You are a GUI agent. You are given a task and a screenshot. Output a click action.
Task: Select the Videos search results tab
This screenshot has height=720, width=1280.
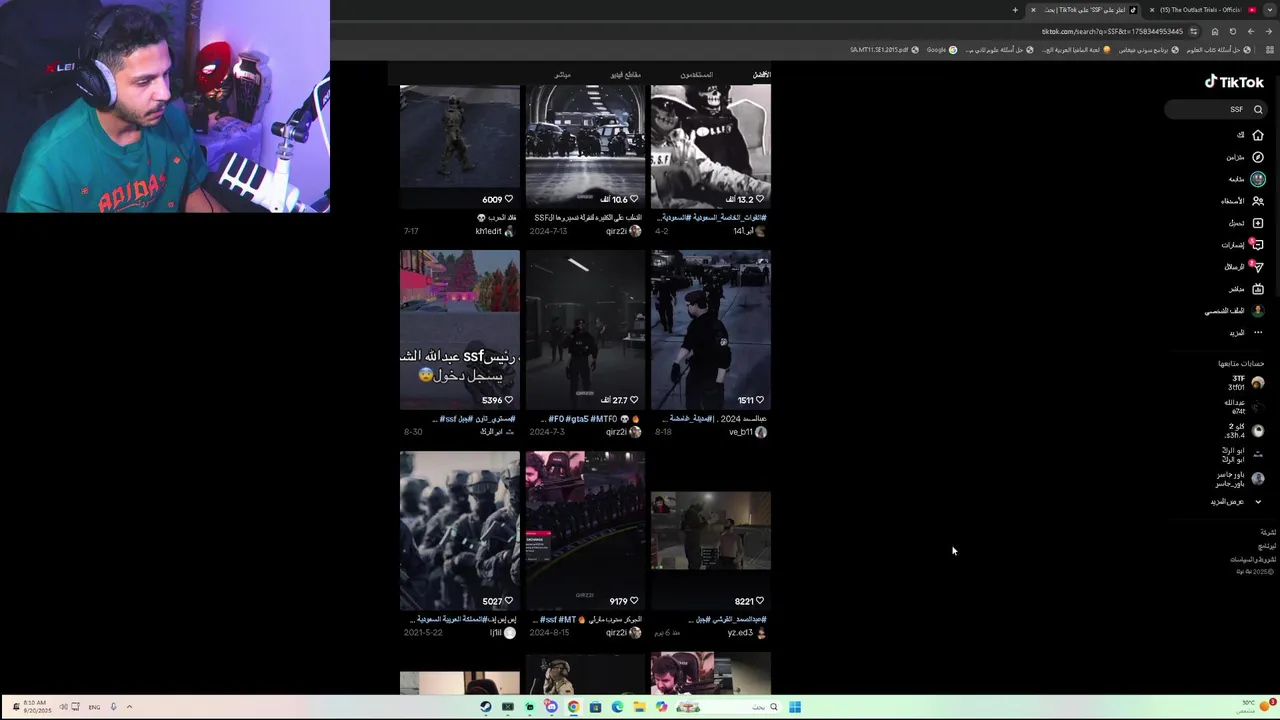click(x=626, y=74)
